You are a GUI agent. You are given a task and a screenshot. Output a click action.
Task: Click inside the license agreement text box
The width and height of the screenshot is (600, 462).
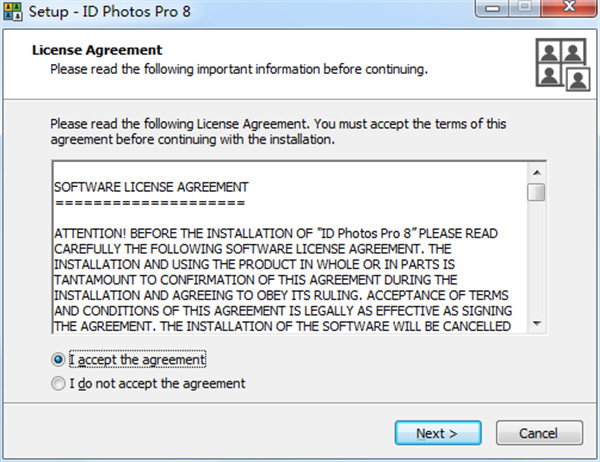pos(290,248)
